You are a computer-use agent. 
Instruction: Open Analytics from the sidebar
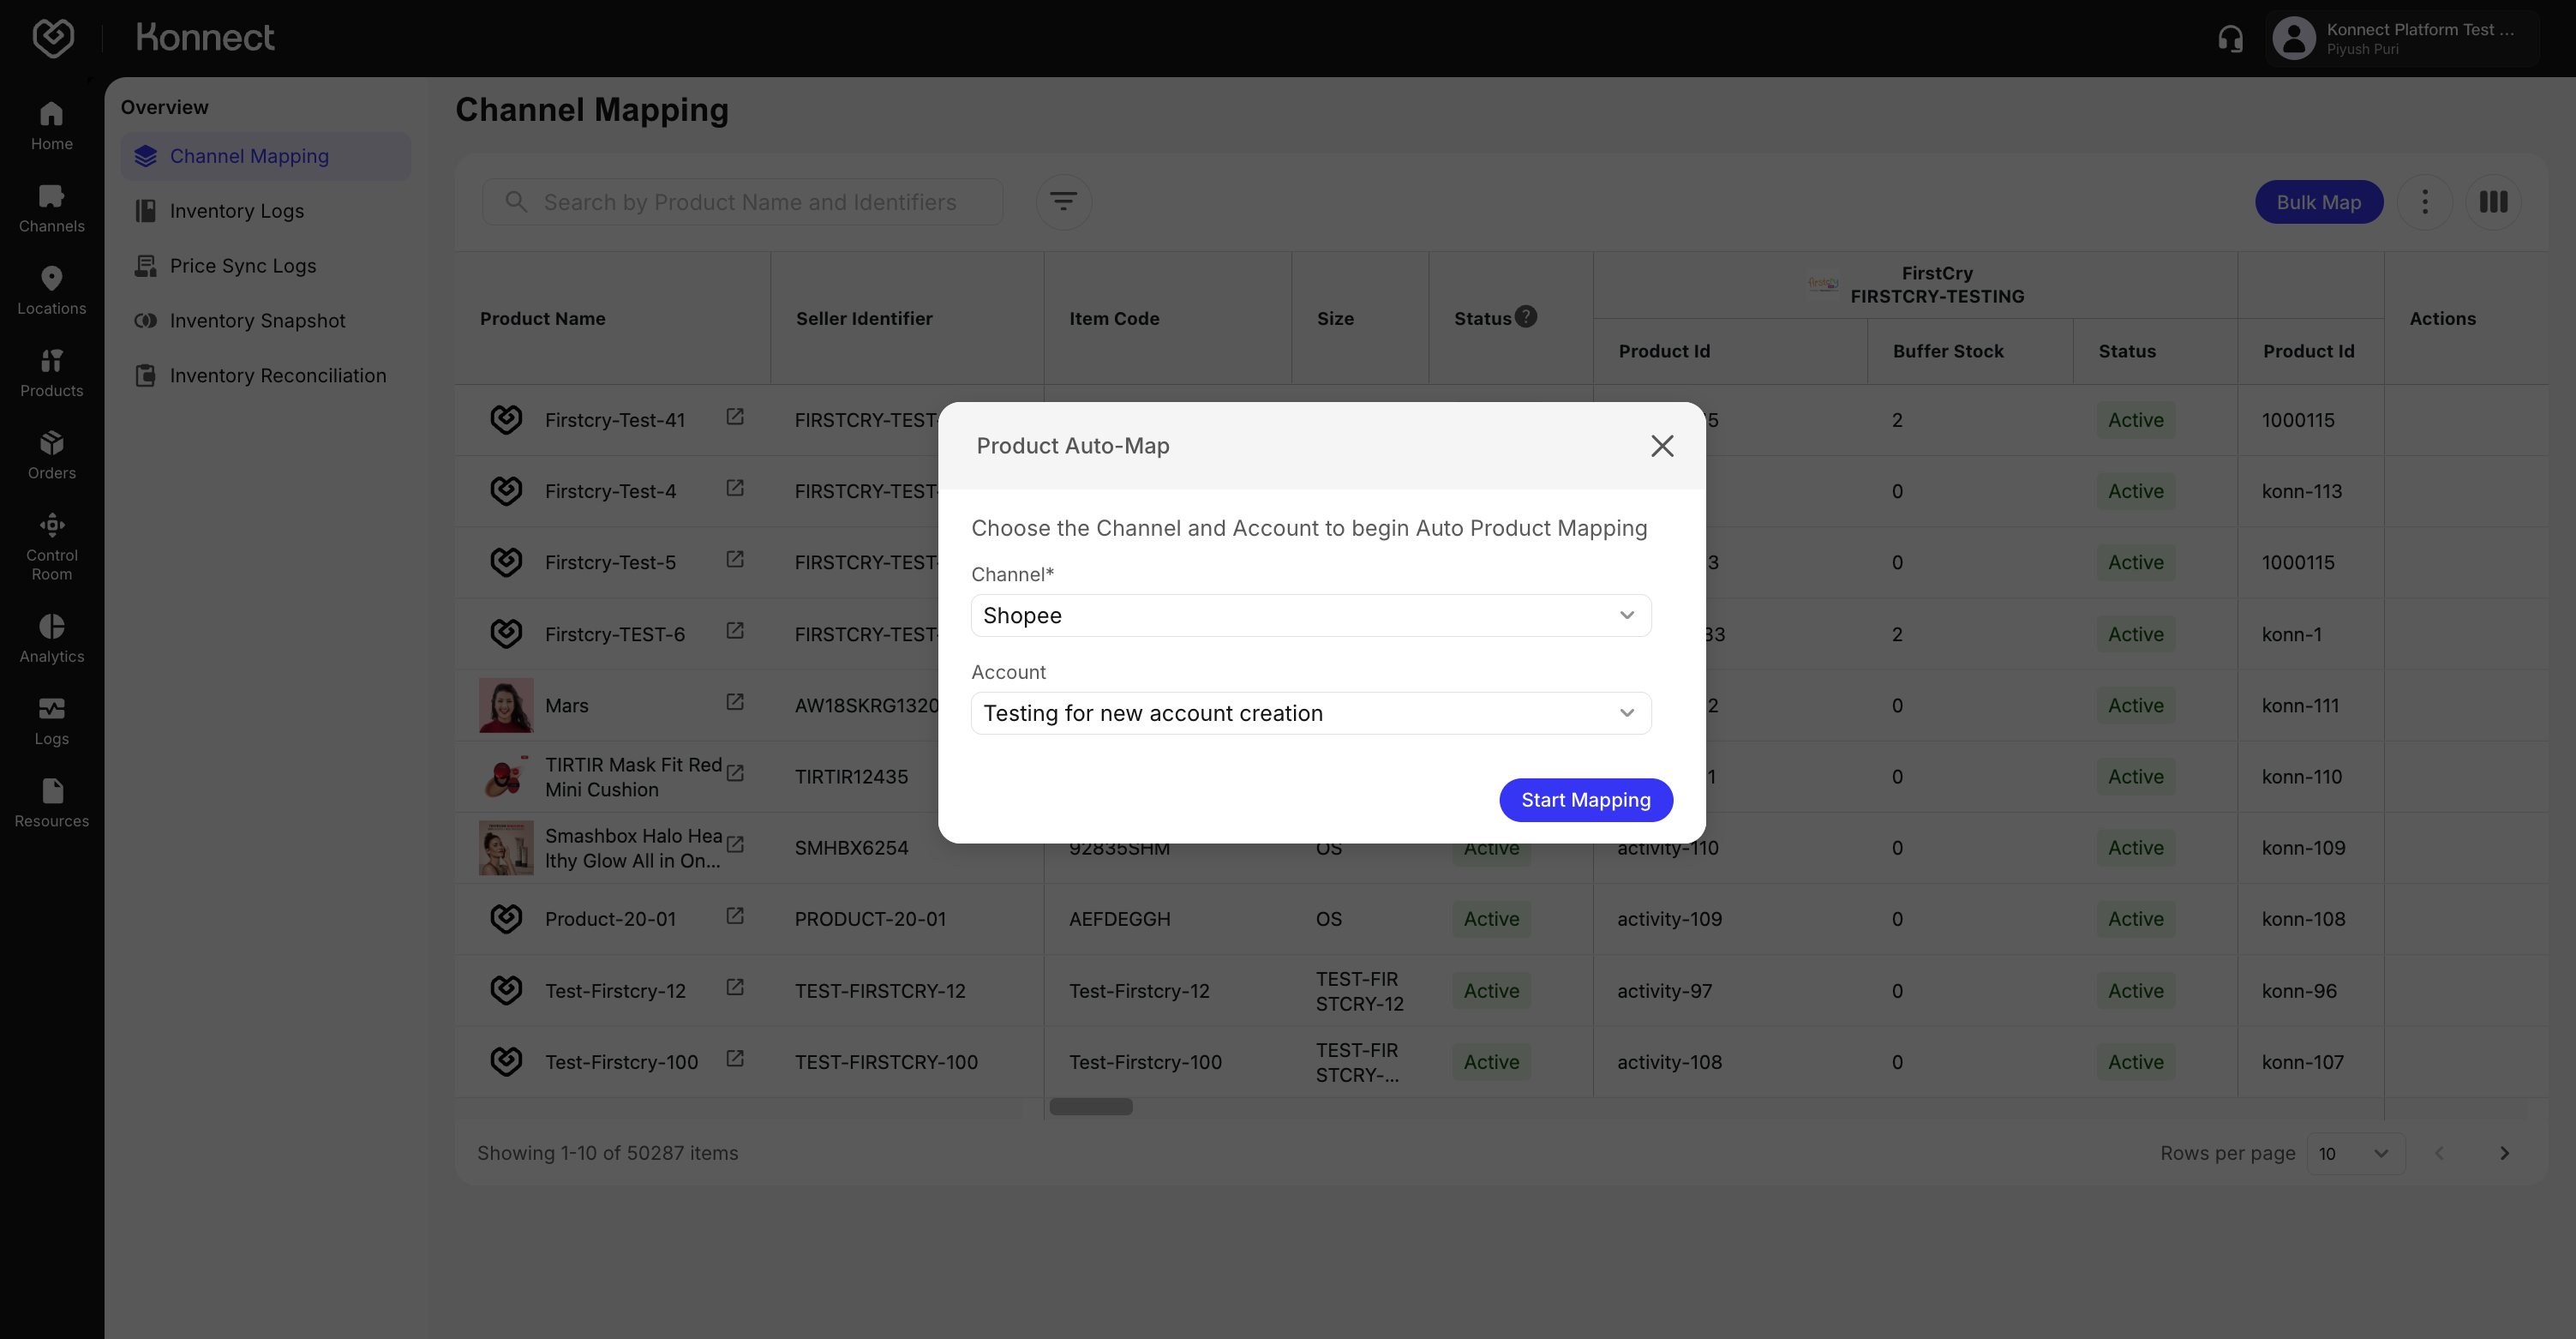pos(52,638)
